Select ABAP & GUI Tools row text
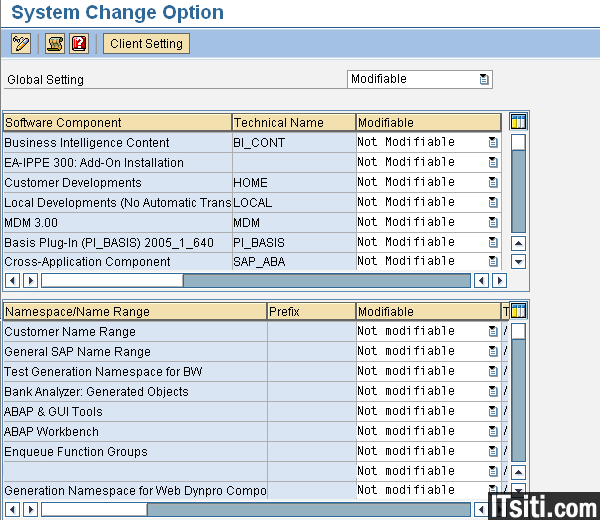This screenshot has height=520, width=600. [x=53, y=411]
